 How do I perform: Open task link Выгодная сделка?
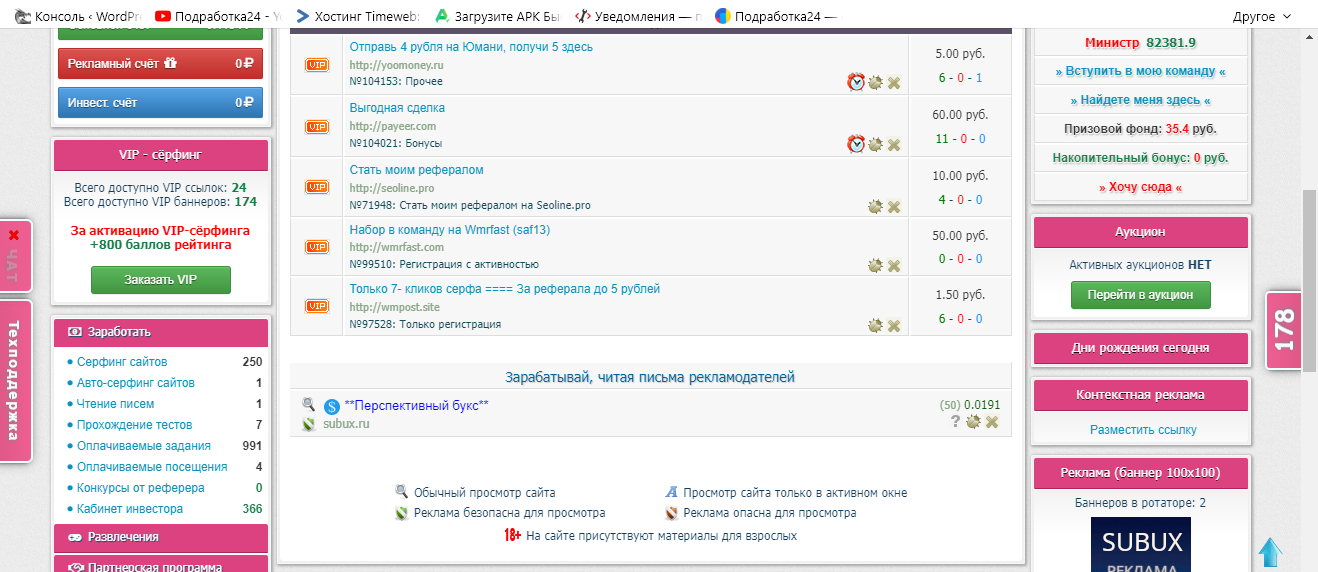(397, 107)
